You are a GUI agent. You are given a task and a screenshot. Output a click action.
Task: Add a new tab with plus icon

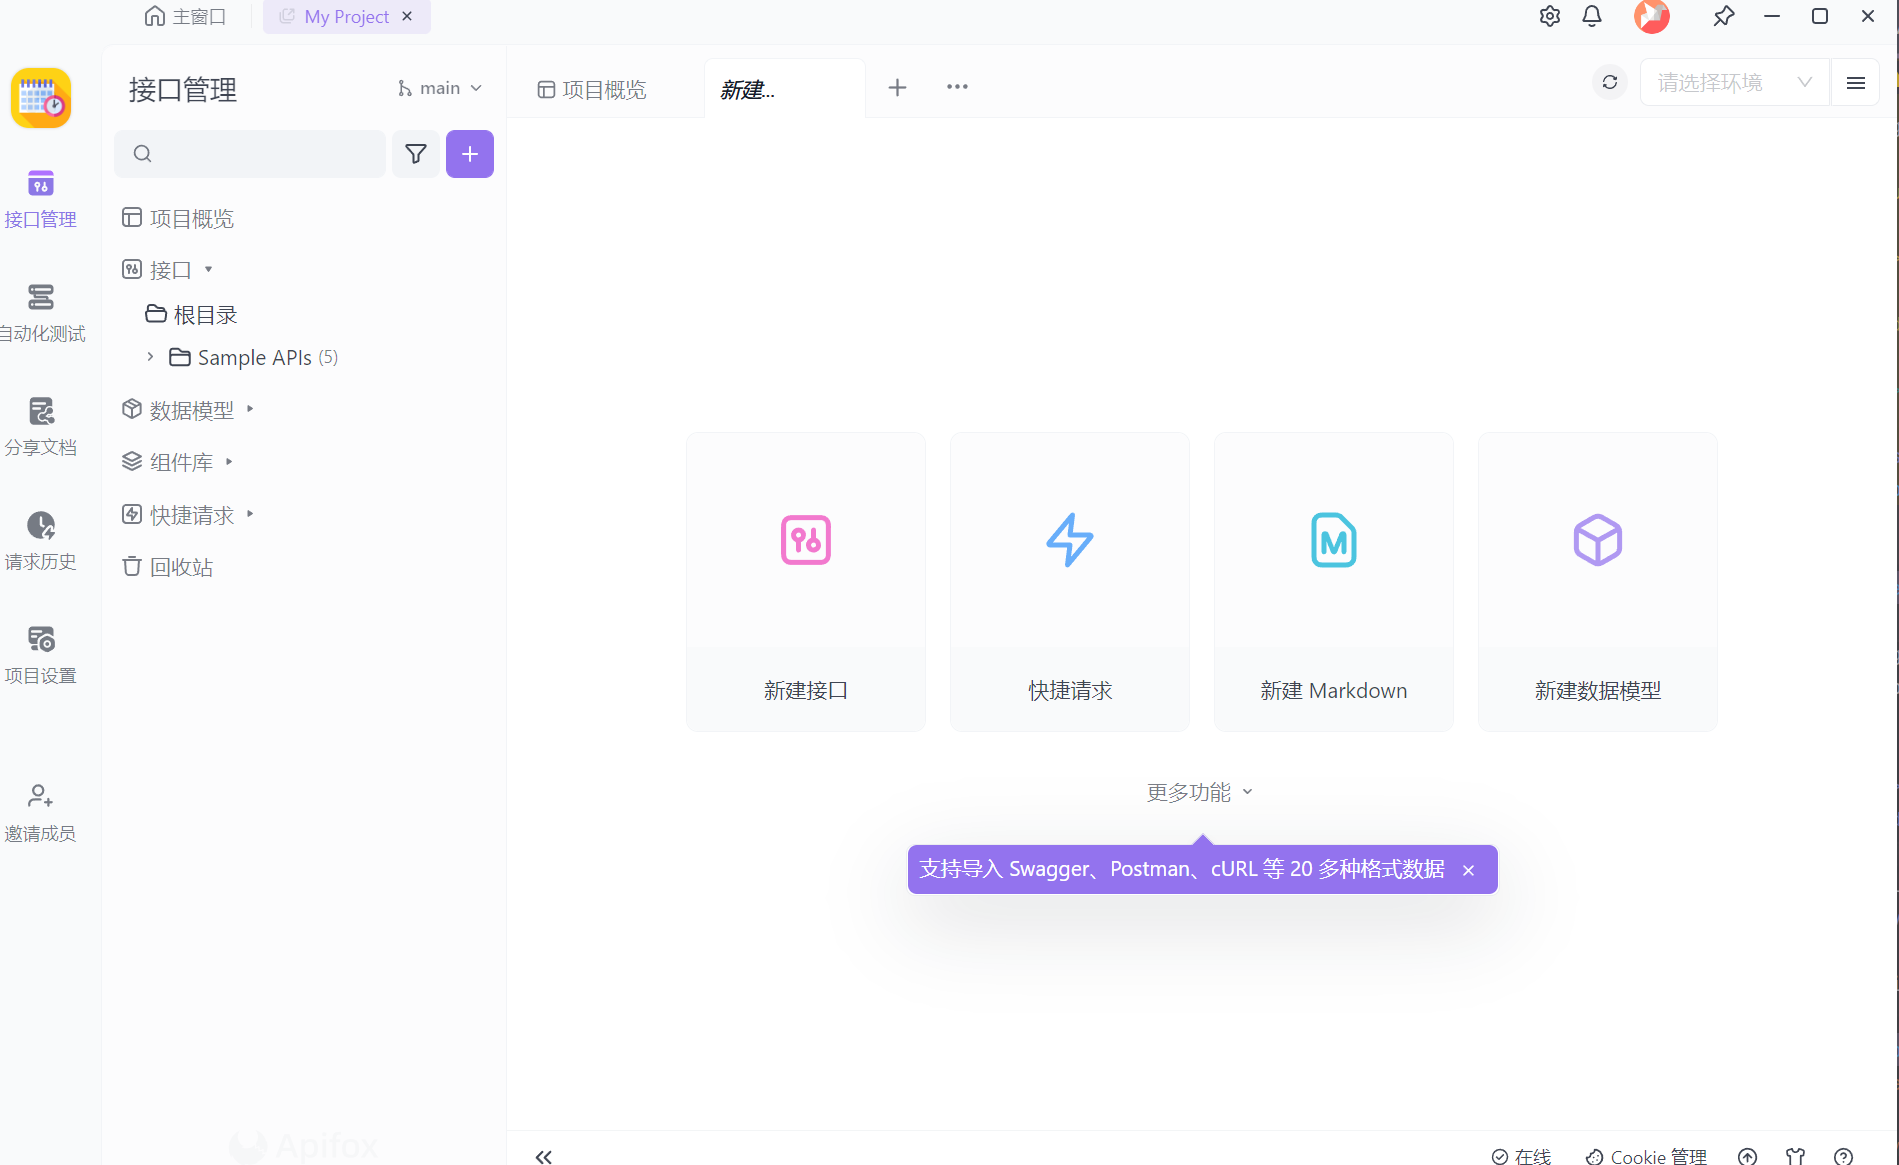pyautogui.click(x=898, y=88)
